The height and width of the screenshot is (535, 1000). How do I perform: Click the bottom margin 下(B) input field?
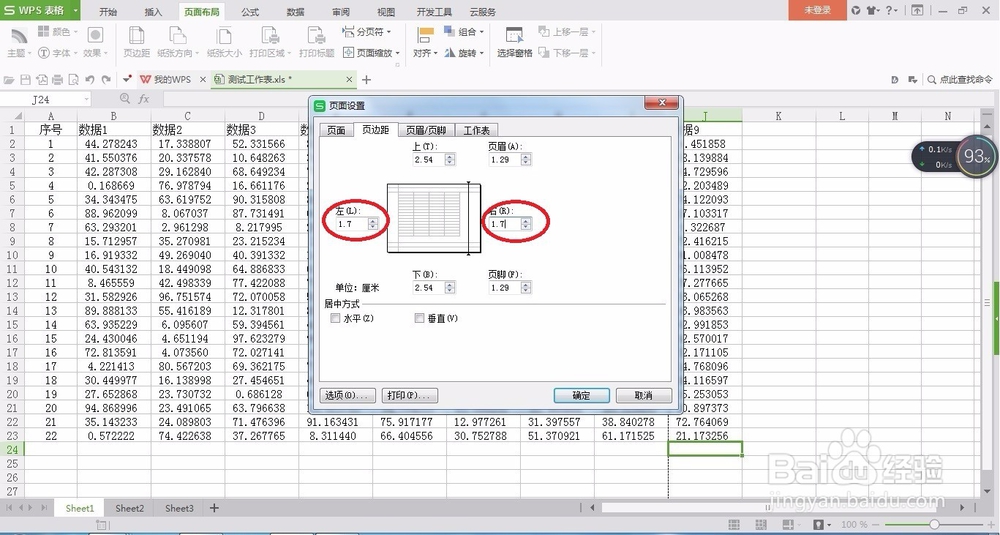(428, 288)
